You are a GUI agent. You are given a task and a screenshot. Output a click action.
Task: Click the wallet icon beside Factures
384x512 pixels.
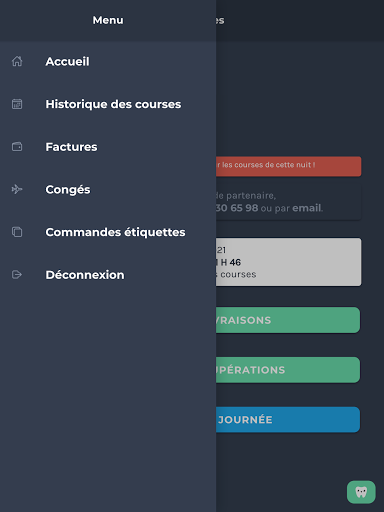[17, 147]
